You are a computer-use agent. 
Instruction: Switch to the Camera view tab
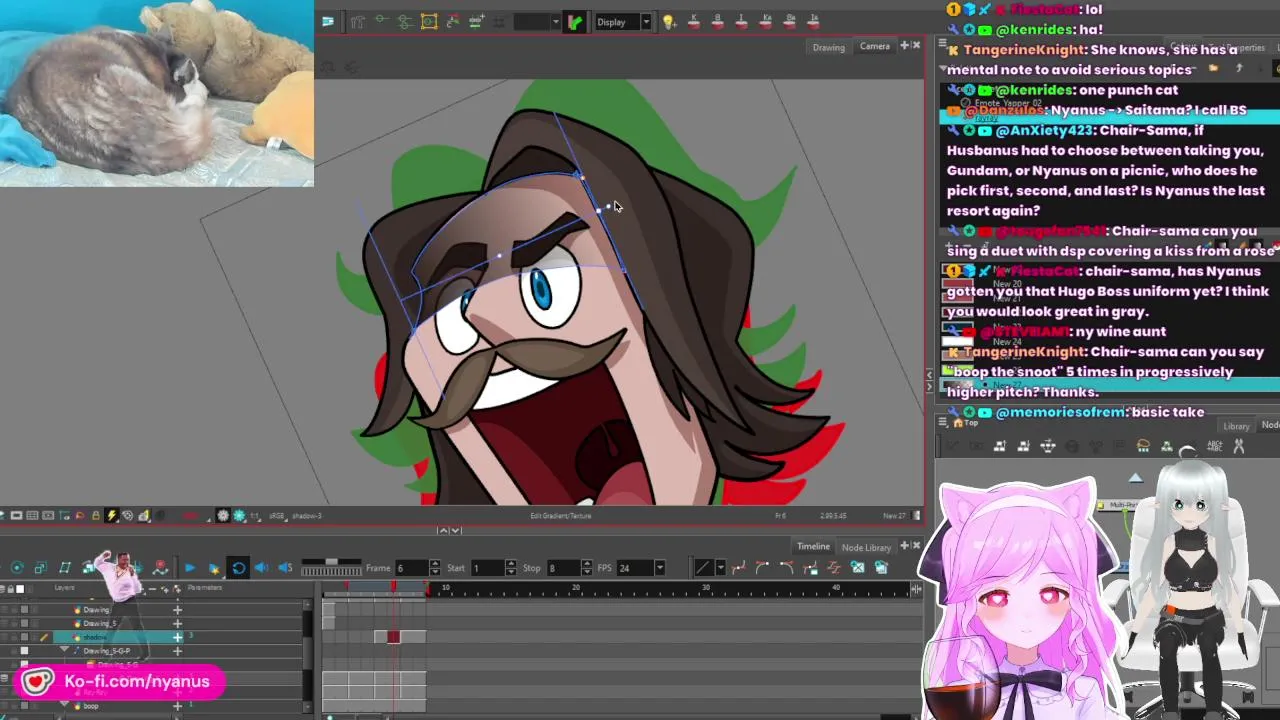[x=874, y=46]
